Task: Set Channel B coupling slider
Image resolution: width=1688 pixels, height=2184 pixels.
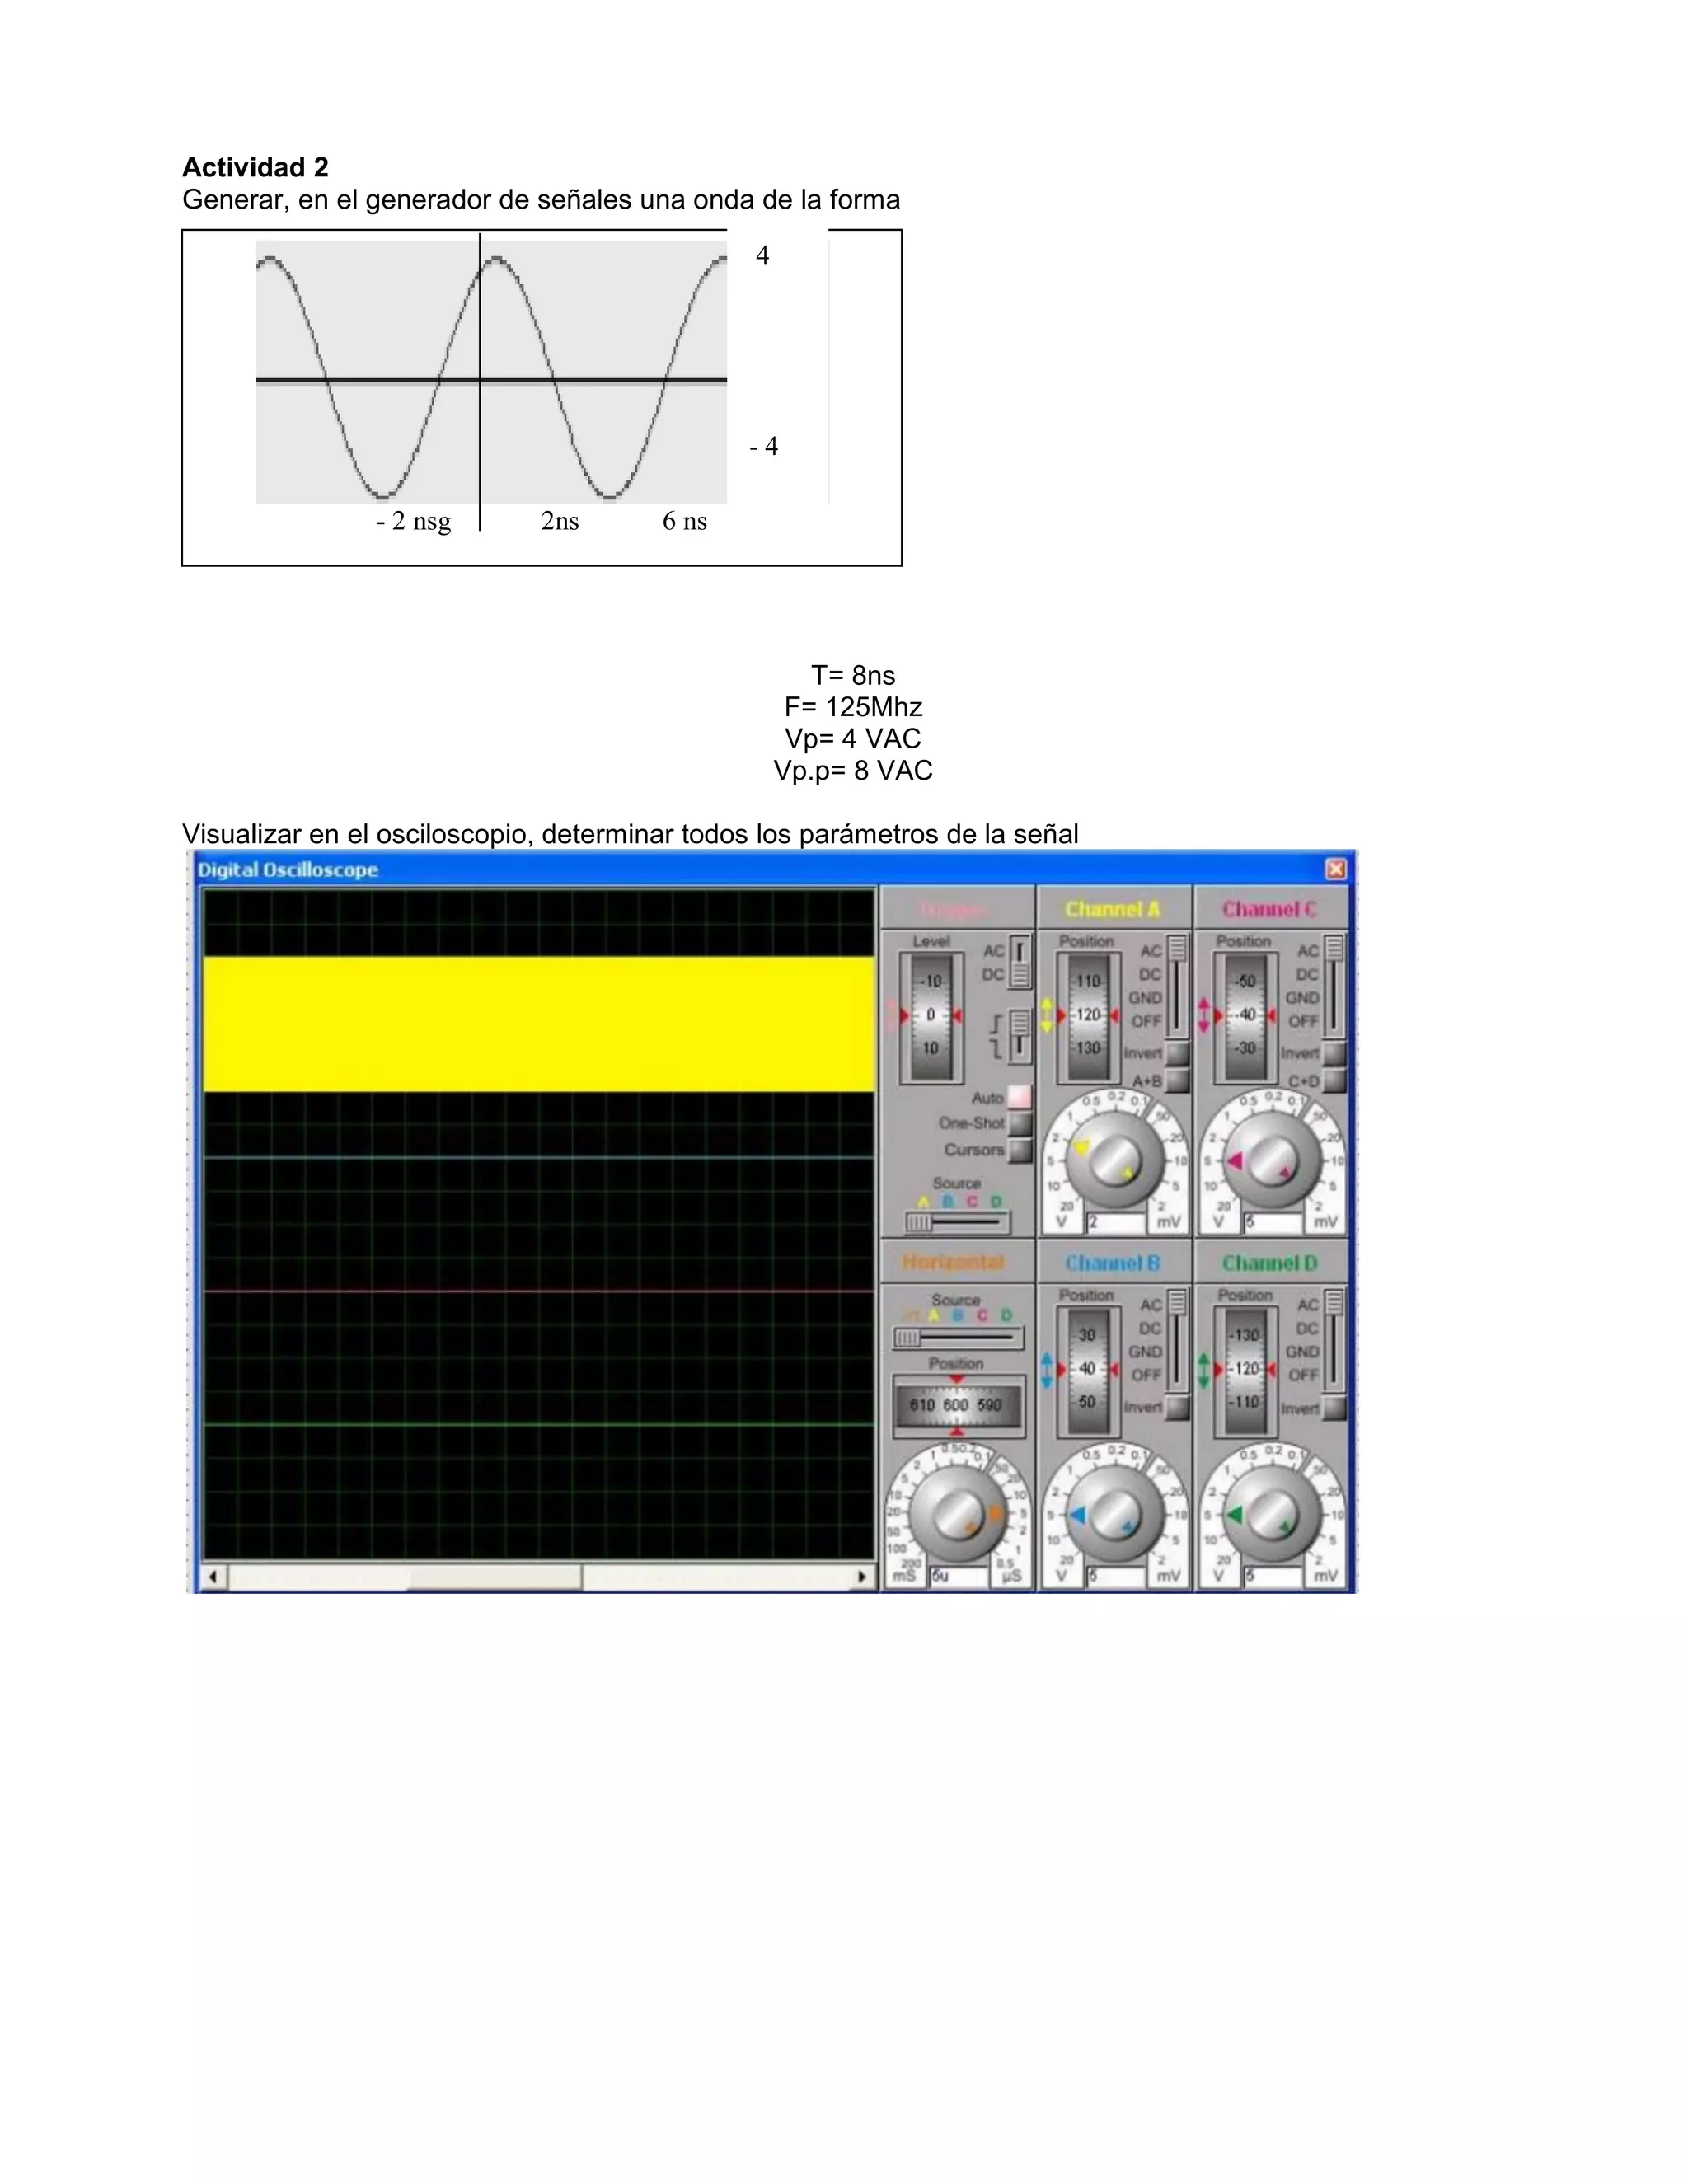Action: pyautogui.click(x=1177, y=1339)
